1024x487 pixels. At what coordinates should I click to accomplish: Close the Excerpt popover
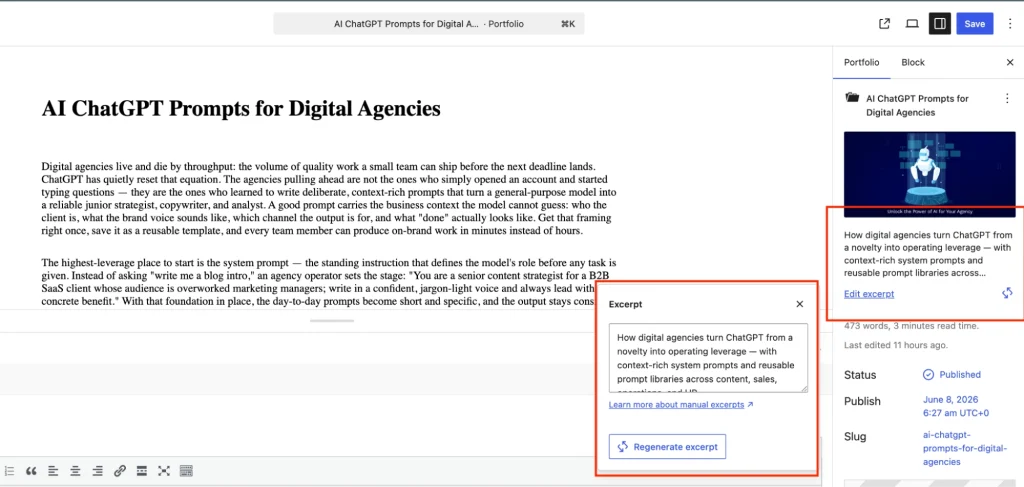[799, 304]
